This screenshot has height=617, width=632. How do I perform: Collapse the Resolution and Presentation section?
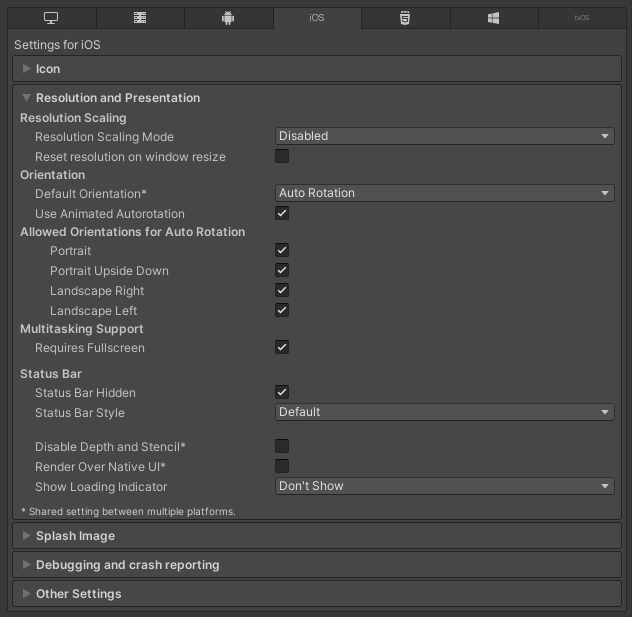point(117,98)
